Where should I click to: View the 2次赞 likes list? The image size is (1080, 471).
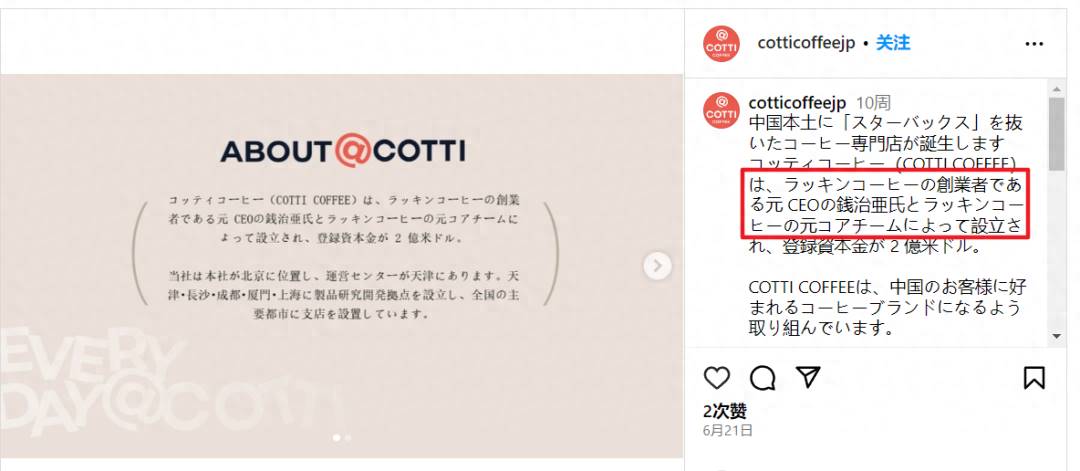725,411
